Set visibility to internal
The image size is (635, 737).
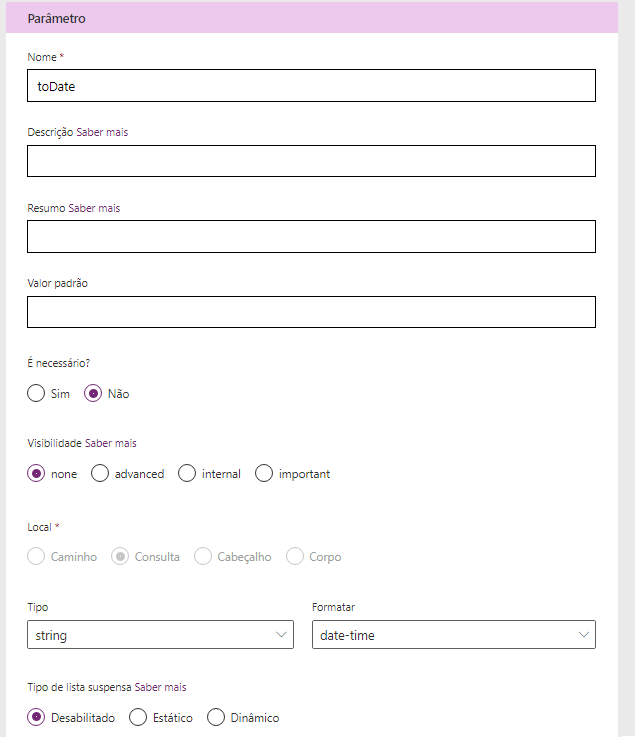click(187, 474)
